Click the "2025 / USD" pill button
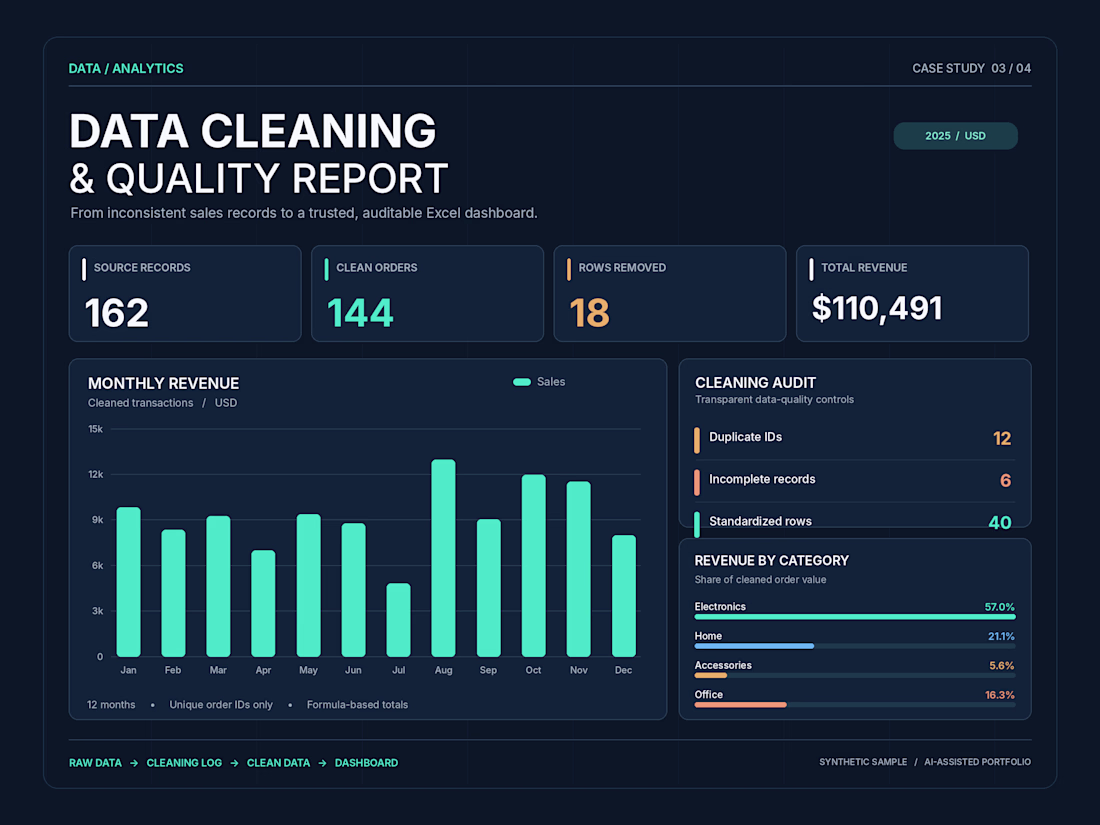This screenshot has height=825, width=1100. pos(955,136)
